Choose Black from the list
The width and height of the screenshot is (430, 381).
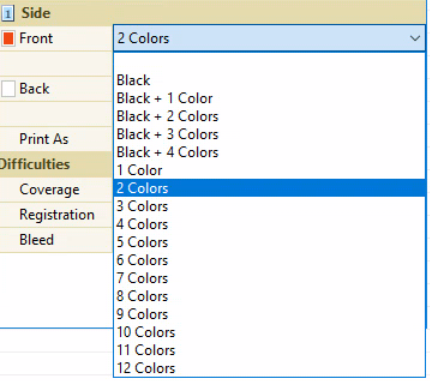(x=269, y=80)
